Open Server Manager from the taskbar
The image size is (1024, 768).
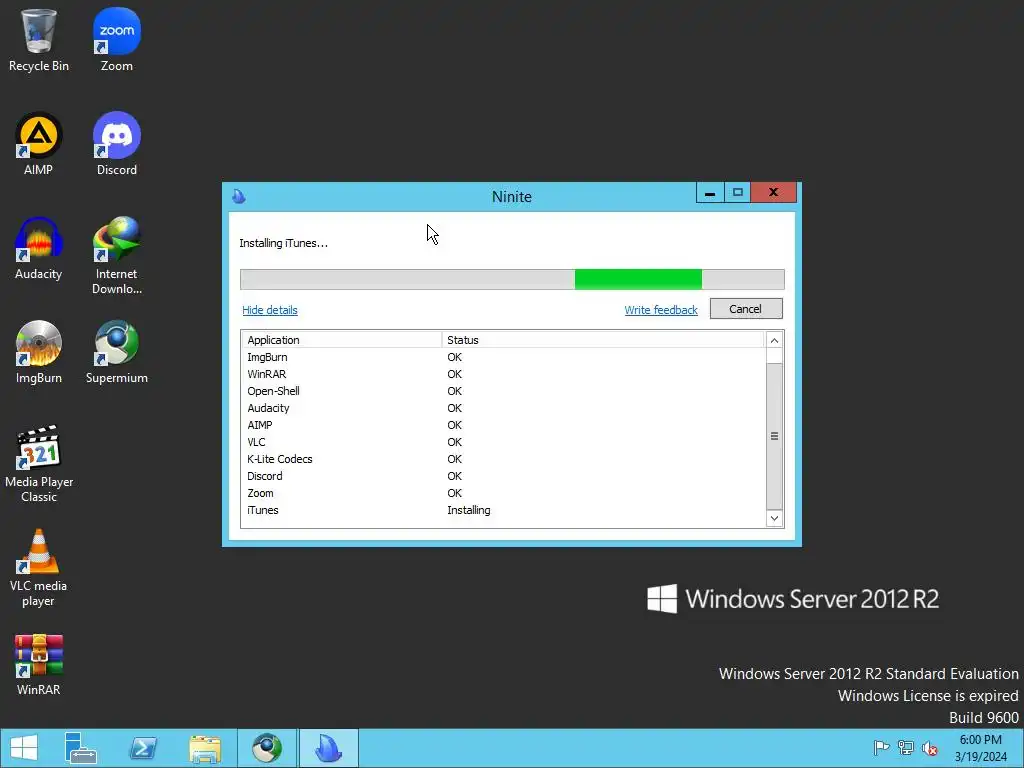pyautogui.click(x=81, y=748)
